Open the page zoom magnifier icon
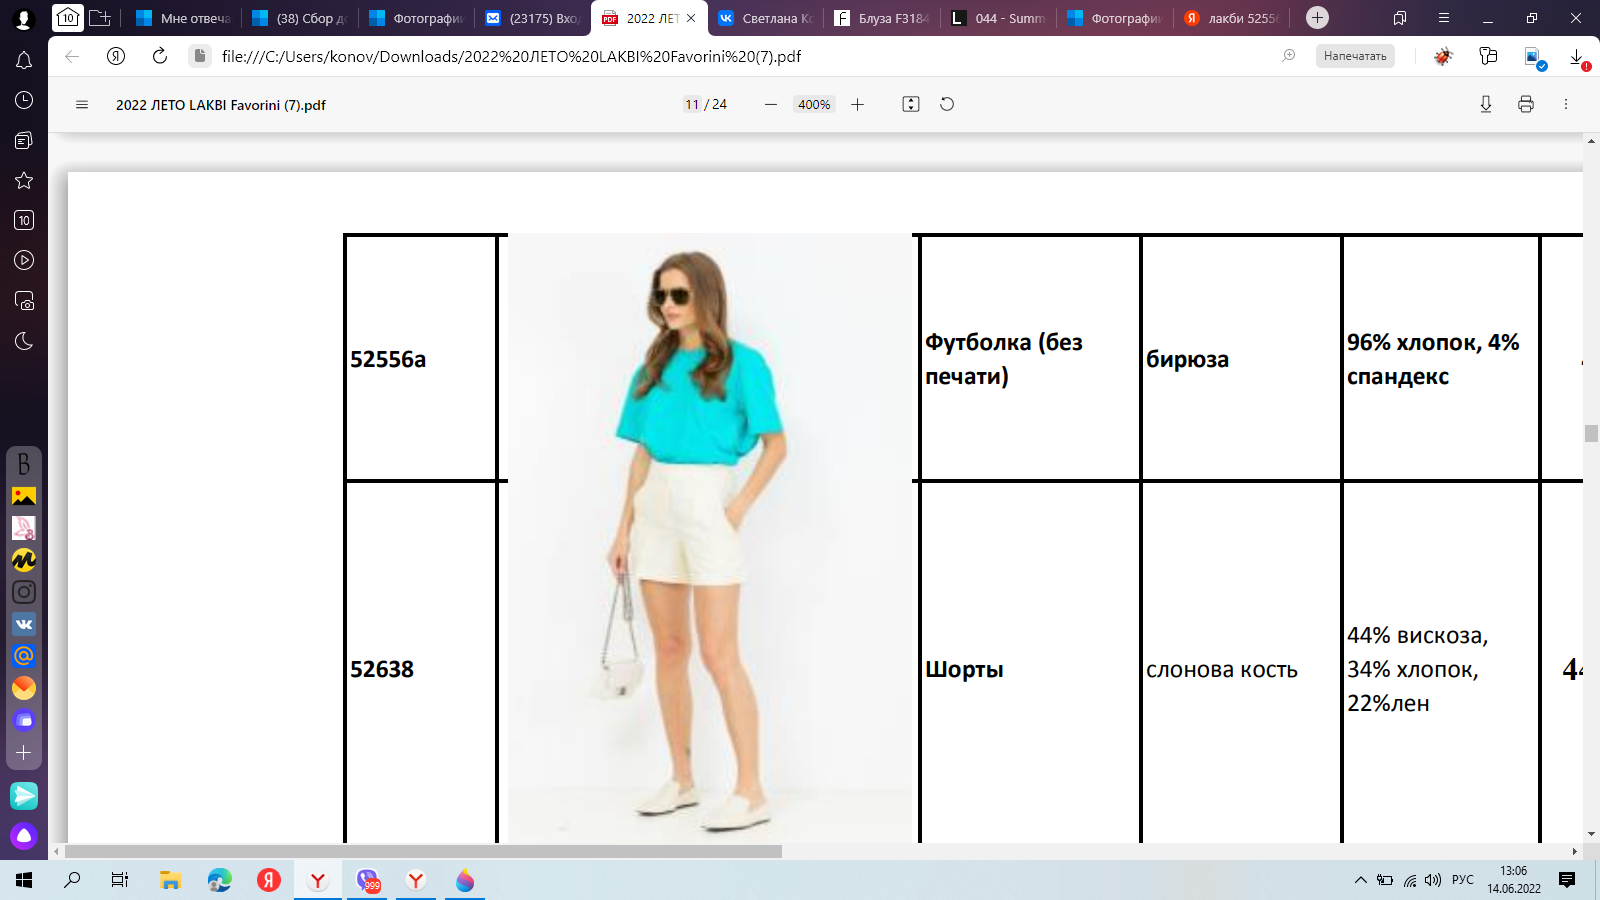The height and width of the screenshot is (900, 1600). [1289, 56]
